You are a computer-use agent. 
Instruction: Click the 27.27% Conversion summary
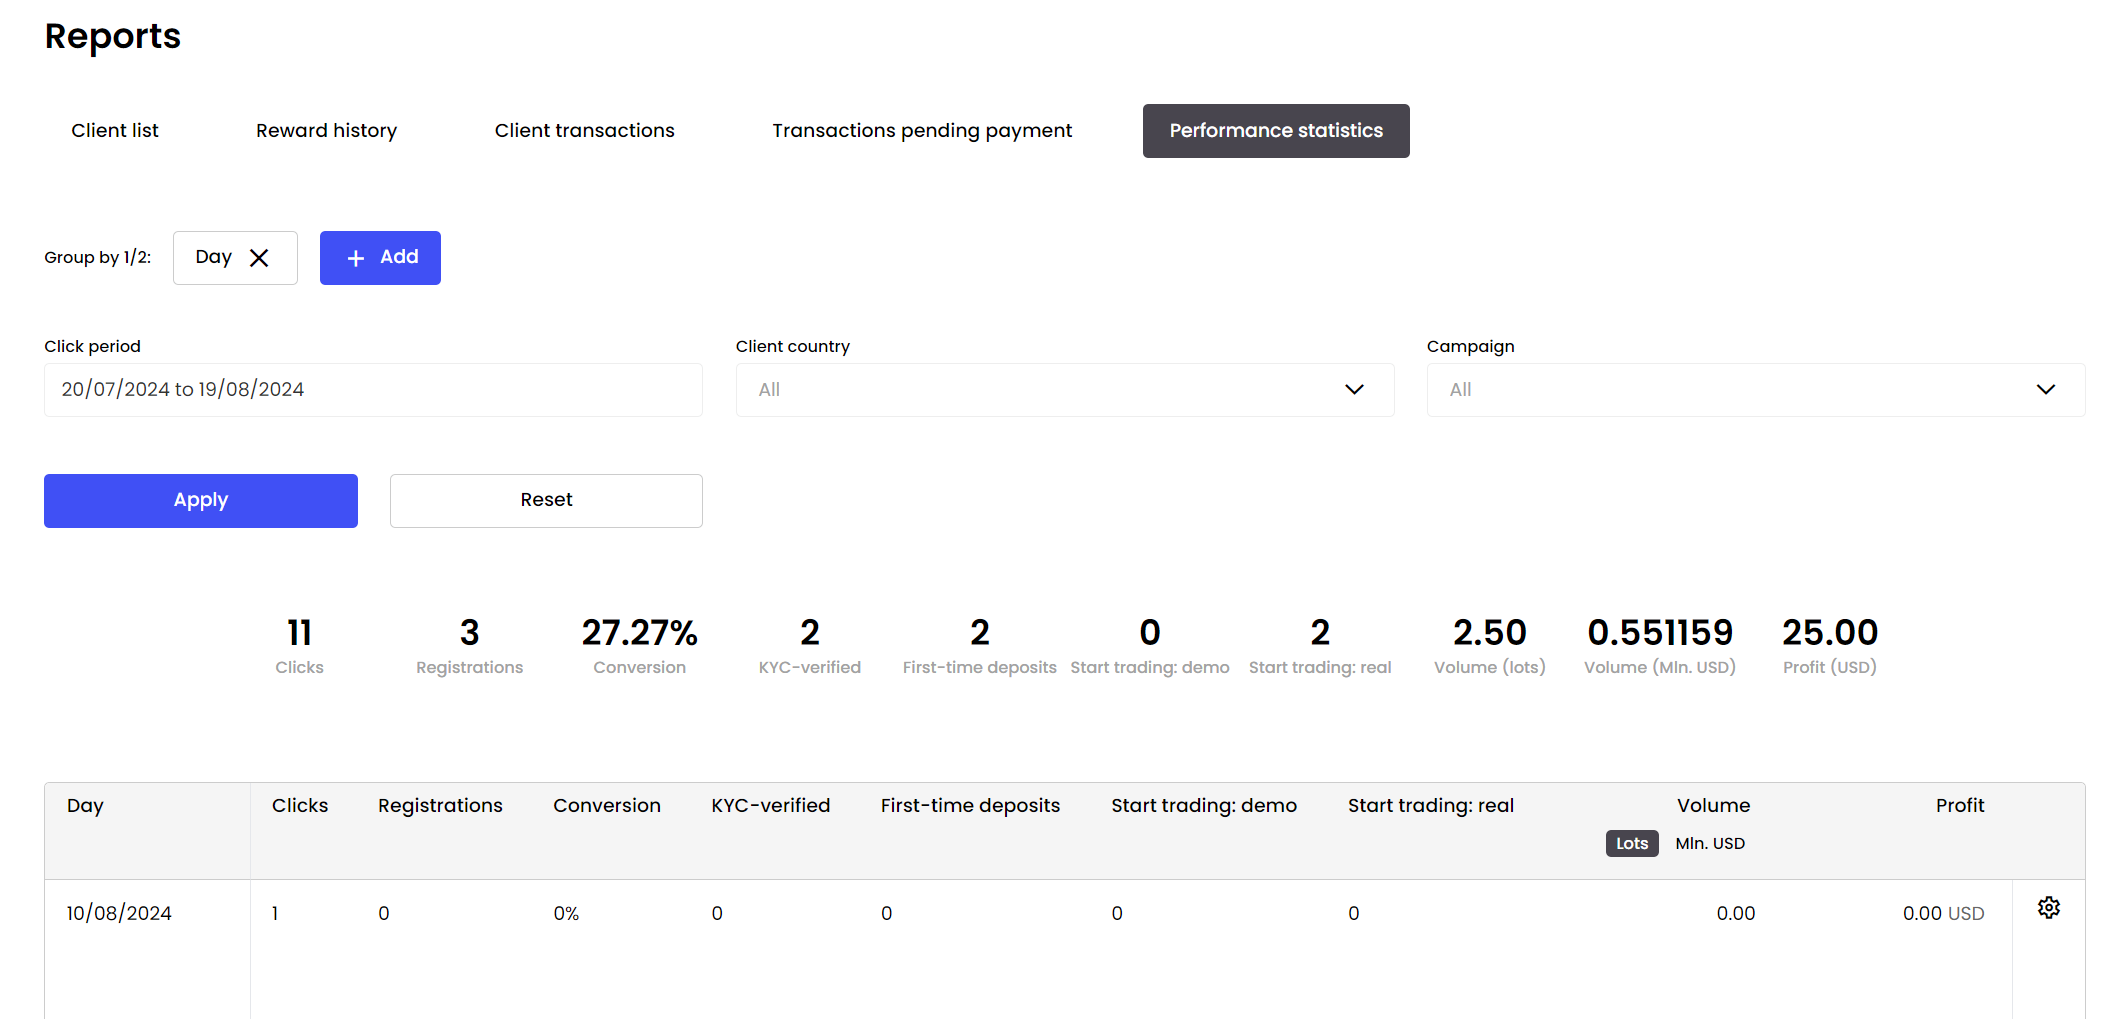640,647
